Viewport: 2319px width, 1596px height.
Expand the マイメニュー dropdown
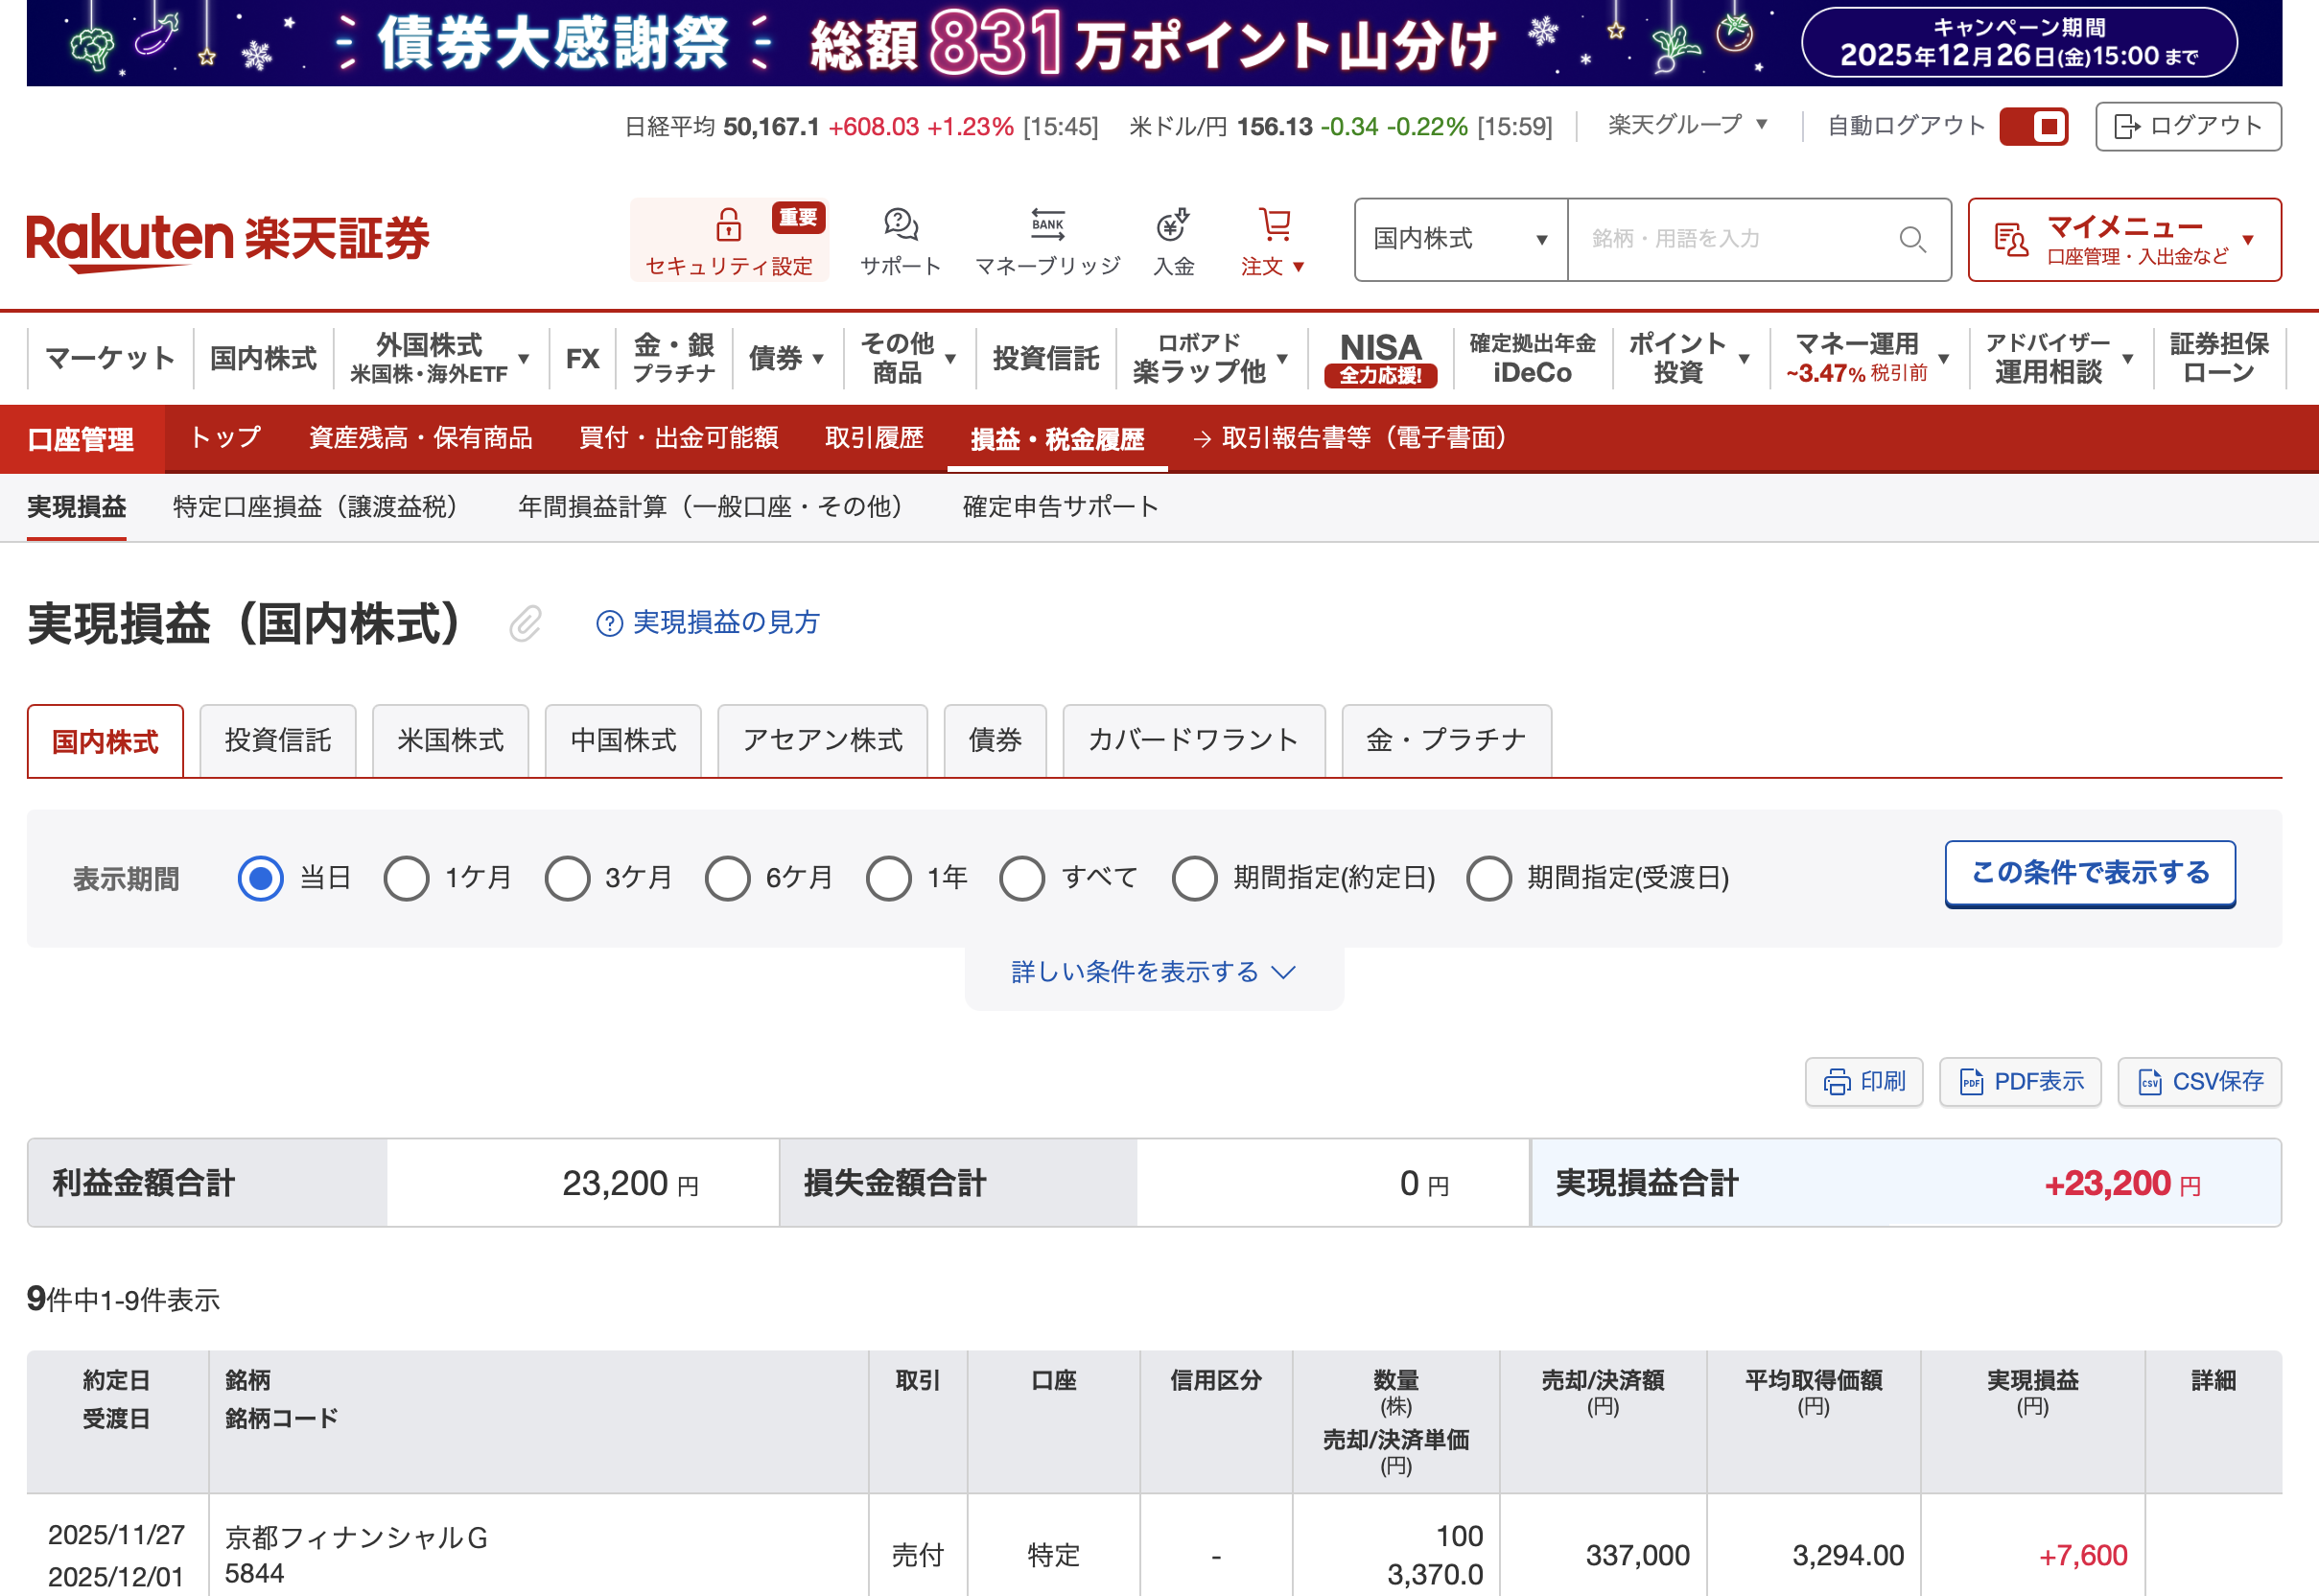(2124, 240)
